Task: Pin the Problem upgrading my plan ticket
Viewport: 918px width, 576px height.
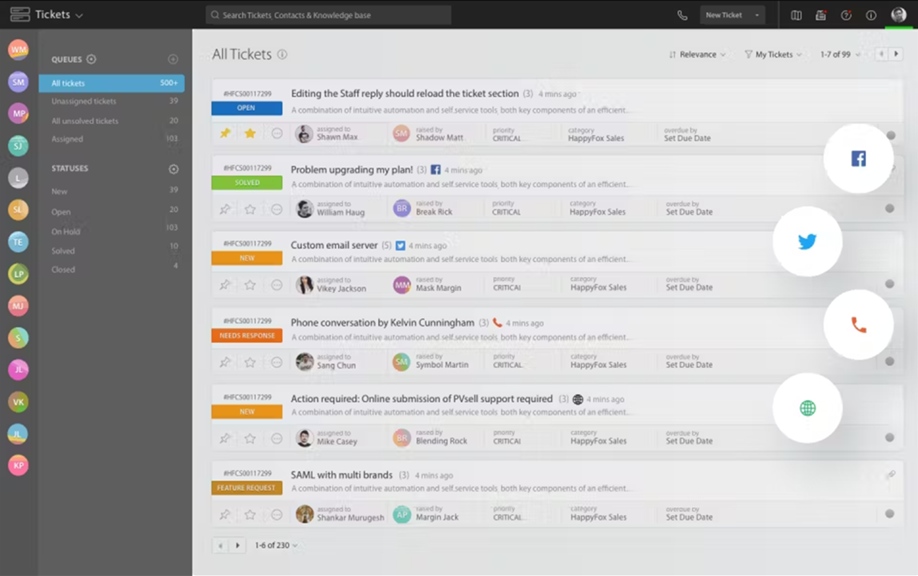Action: [x=225, y=210]
